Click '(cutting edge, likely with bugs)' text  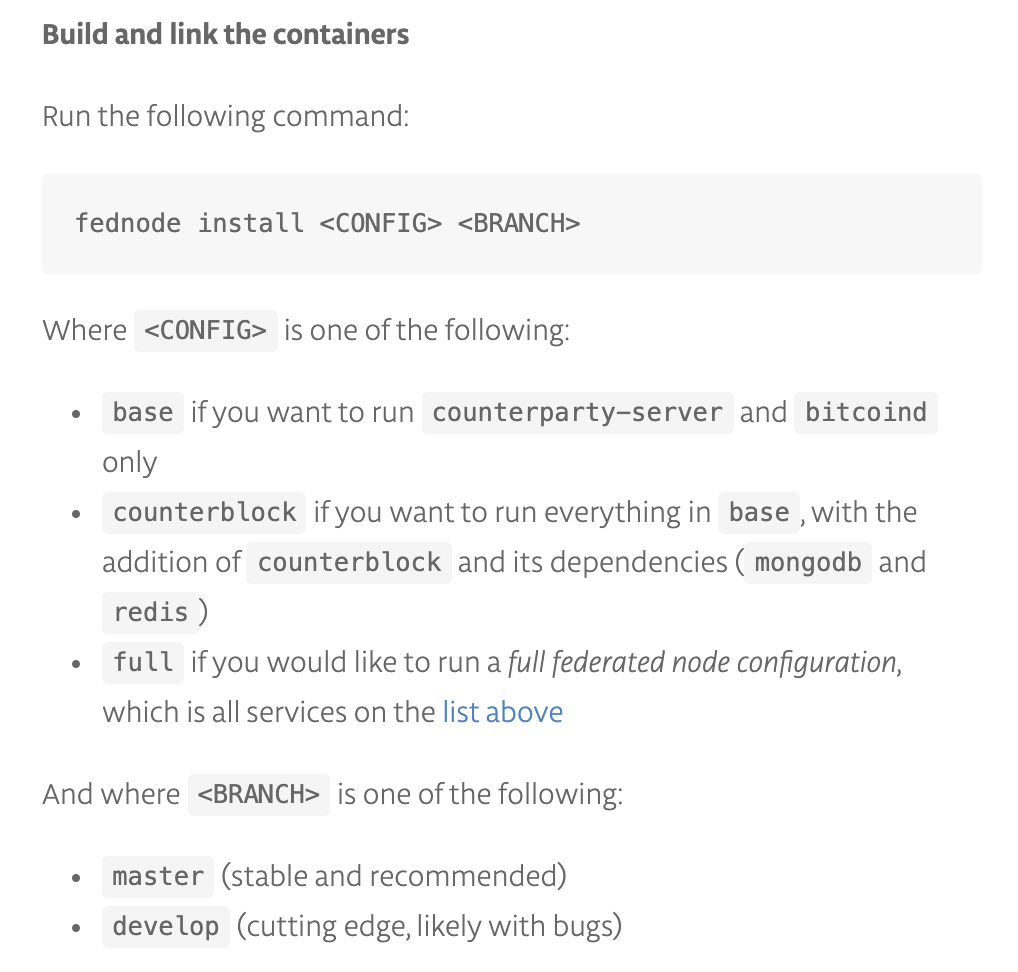429,927
